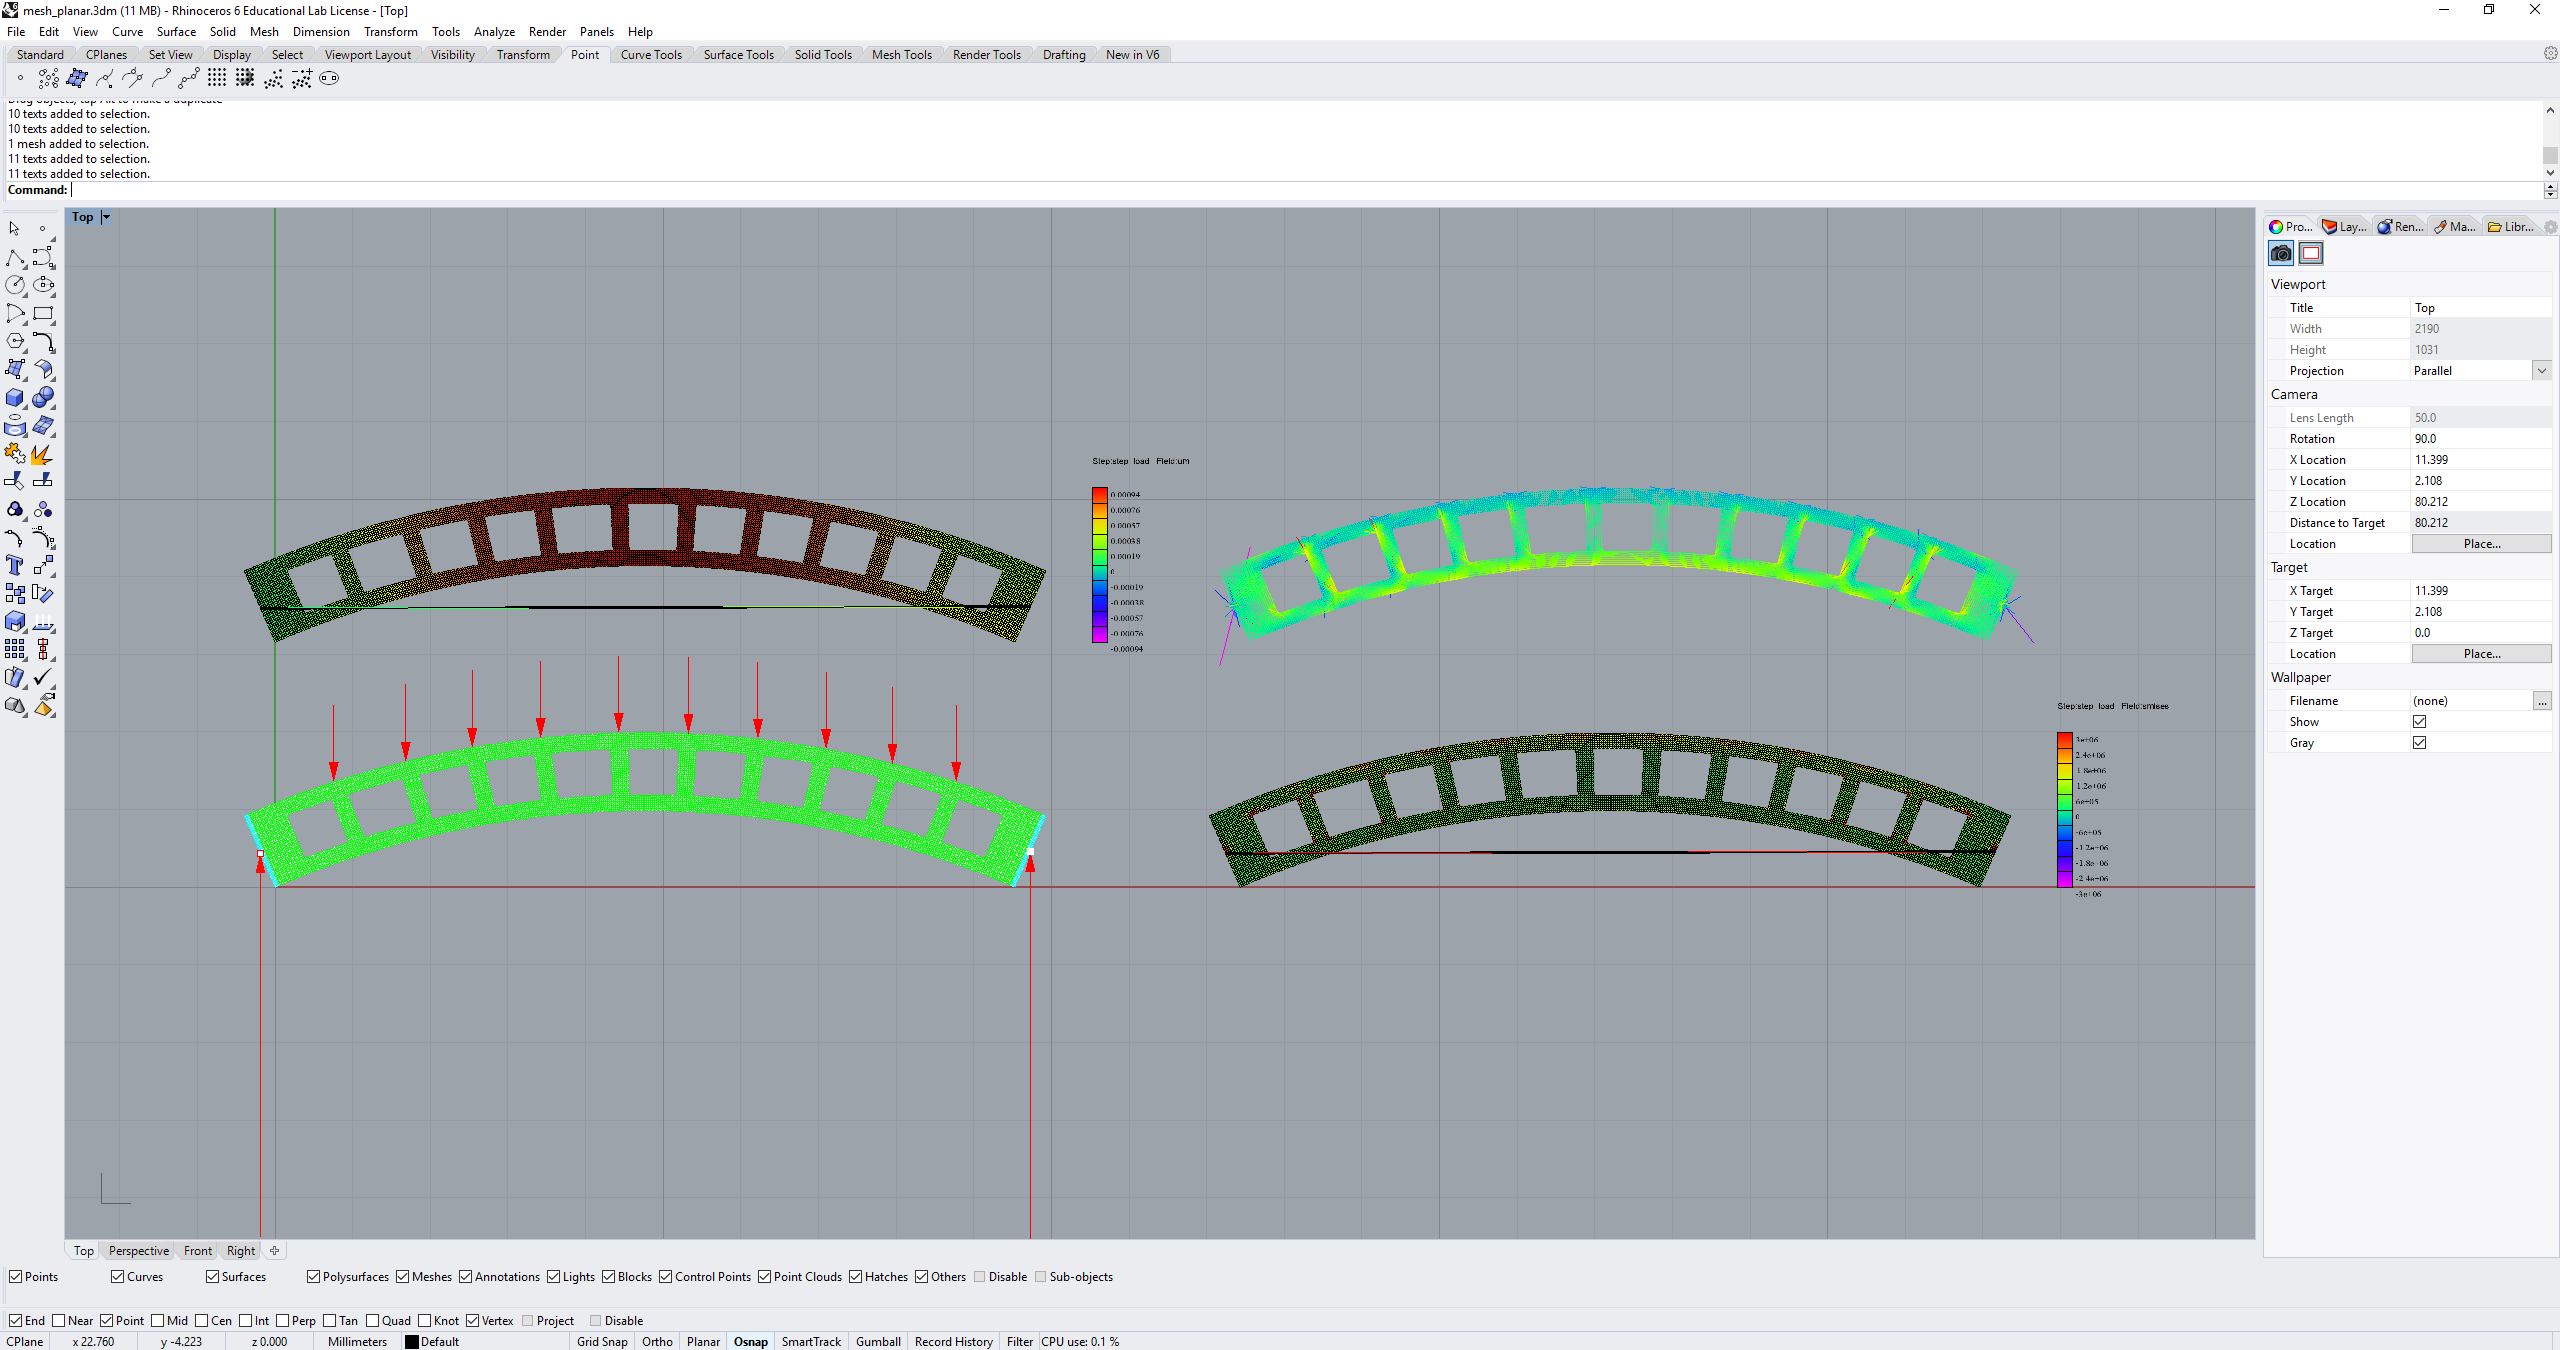The width and height of the screenshot is (2560, 1350).
Task: Open the Top viewport title menu arrow
Action: pos(106,217)
